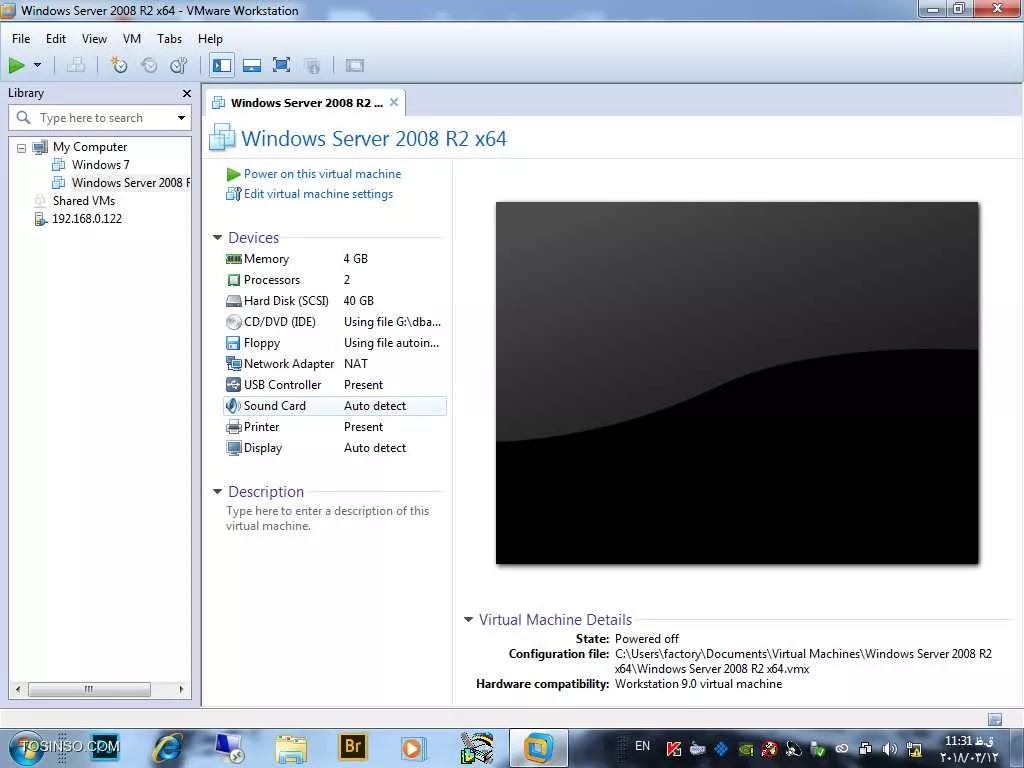Select the My Computer tree item
This screenshot has height=768, width=1024.
(89, 147)
